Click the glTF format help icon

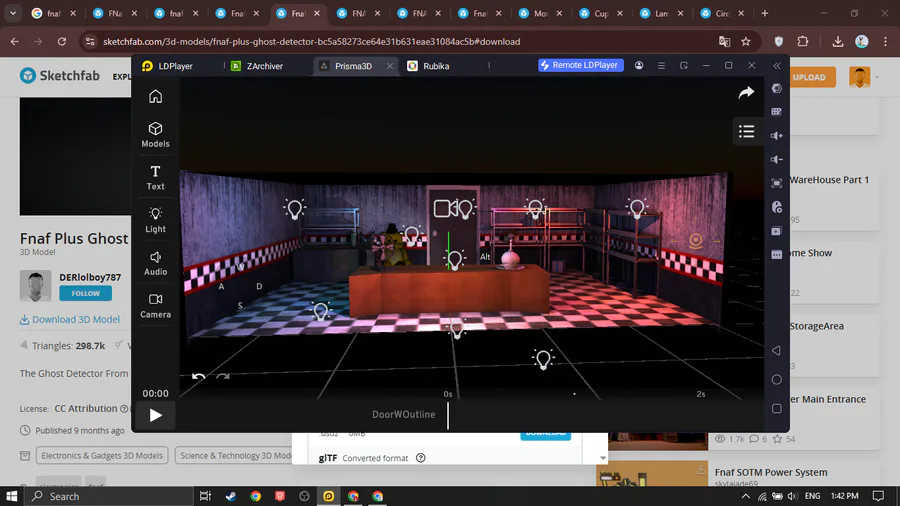tap(421, 458)
